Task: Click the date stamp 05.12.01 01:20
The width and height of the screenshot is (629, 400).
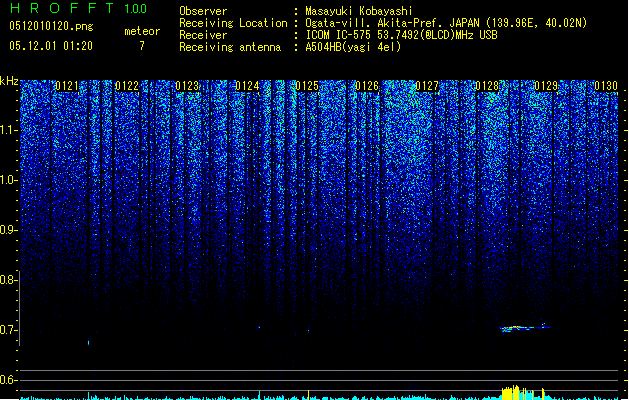Action: pos(51,46)
